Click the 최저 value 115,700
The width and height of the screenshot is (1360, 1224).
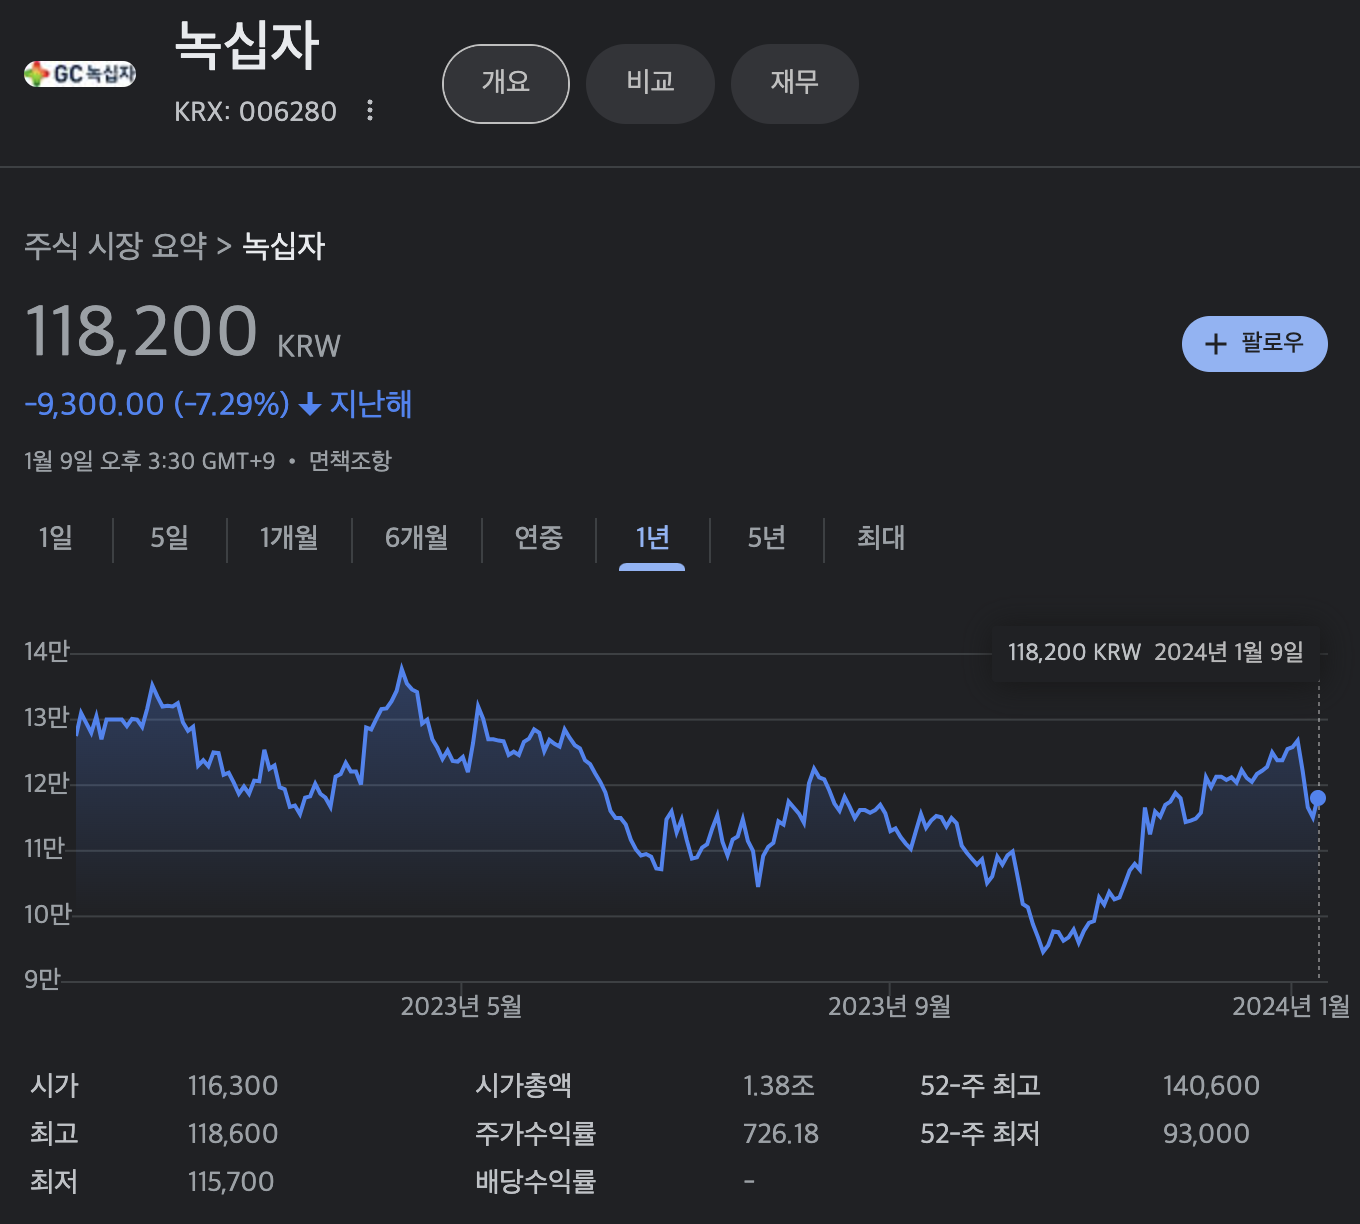coord(231,1182)
